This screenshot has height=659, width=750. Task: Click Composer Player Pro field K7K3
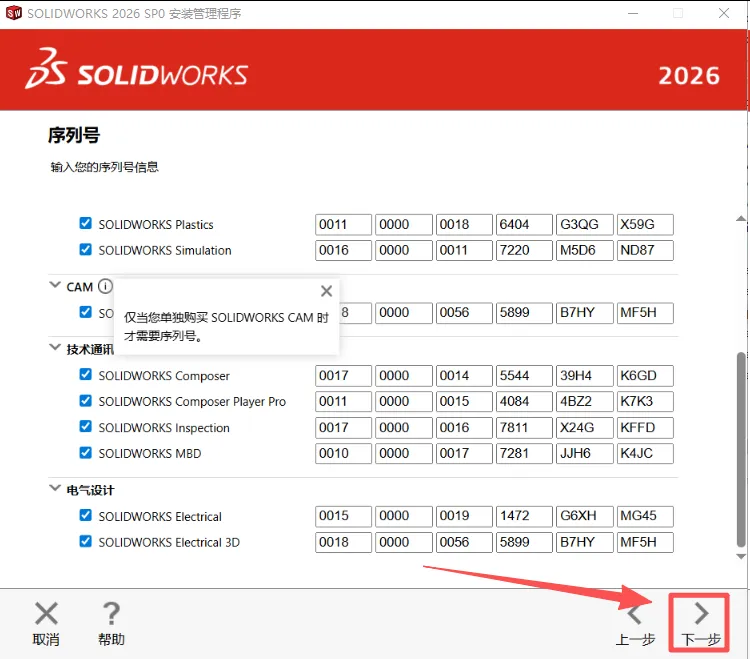tap(645, 401)
